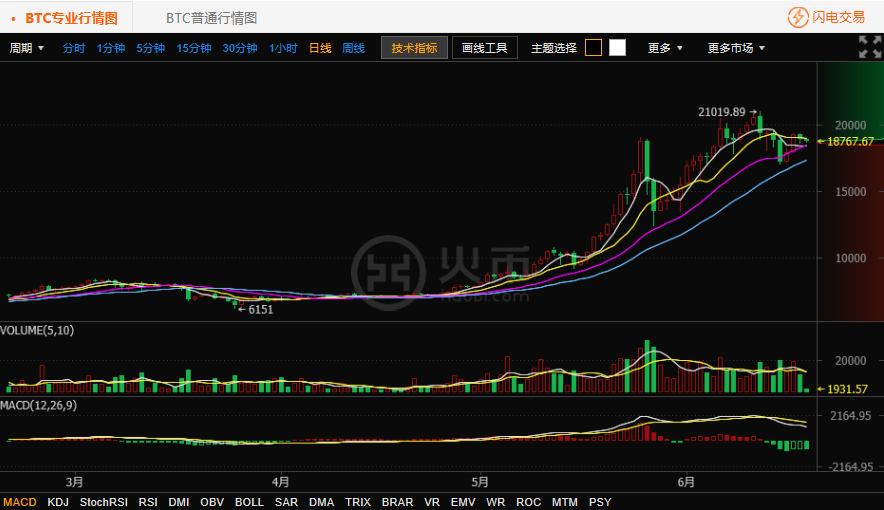Select the 日线 daily interval
884x510 pixels.
pyautogui.click(x=320, y=48)
